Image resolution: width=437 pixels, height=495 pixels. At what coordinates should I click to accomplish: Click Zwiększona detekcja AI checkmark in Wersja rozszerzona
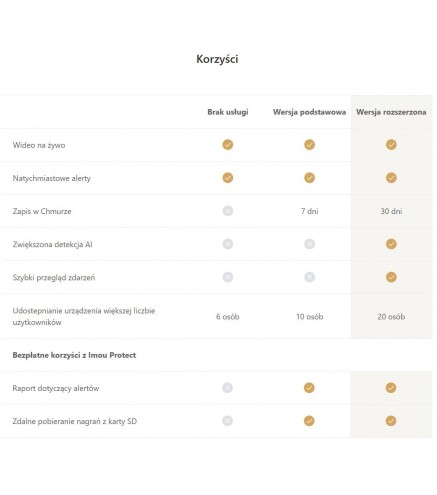coord(391,244)
